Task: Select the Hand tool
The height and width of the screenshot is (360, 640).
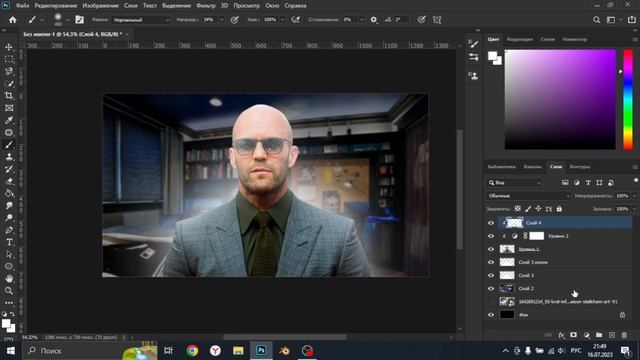Action: (x=9, y=278)
